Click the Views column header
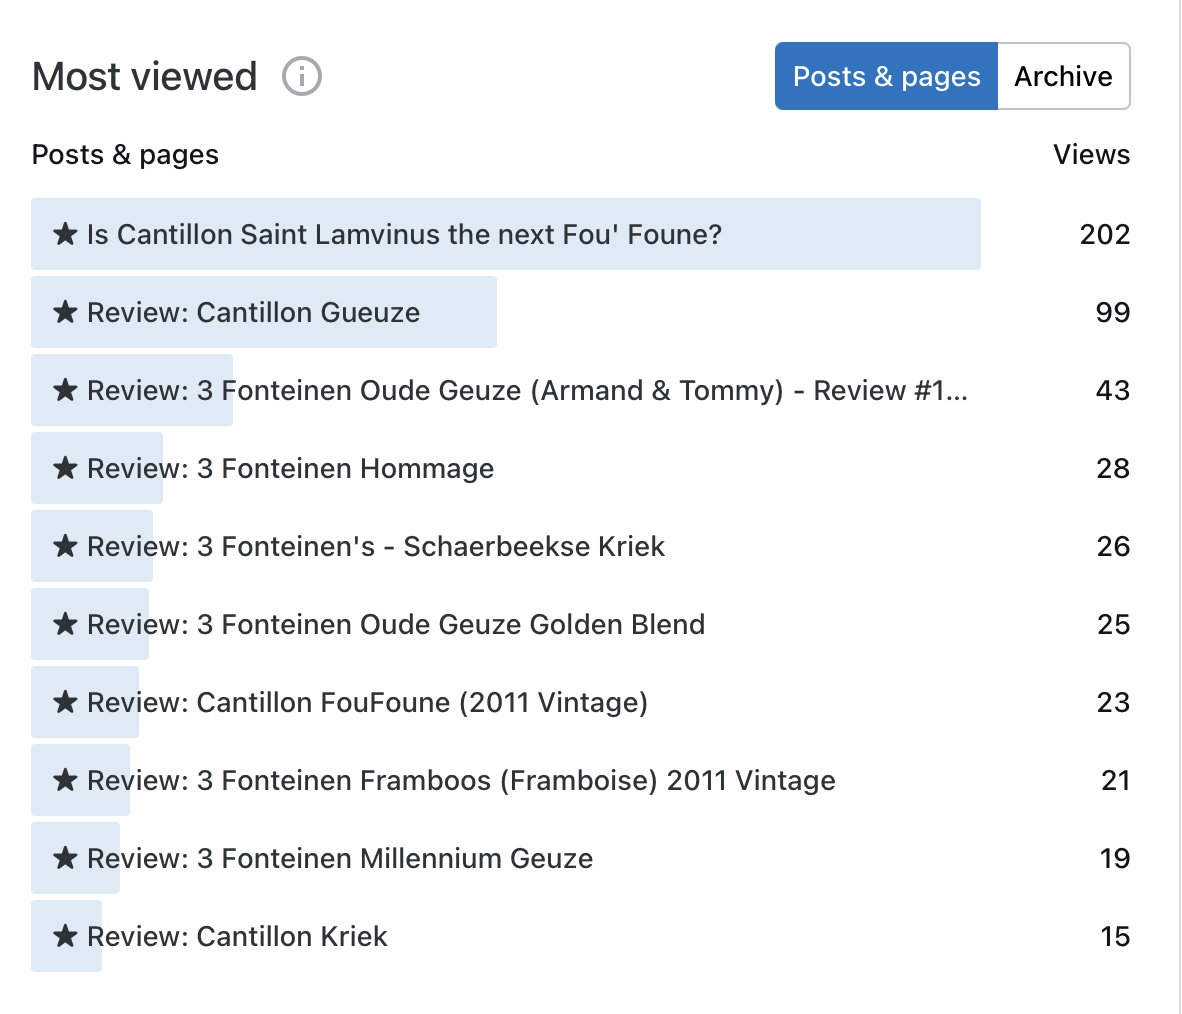1182x1014 pixels. pos(1091,155)
